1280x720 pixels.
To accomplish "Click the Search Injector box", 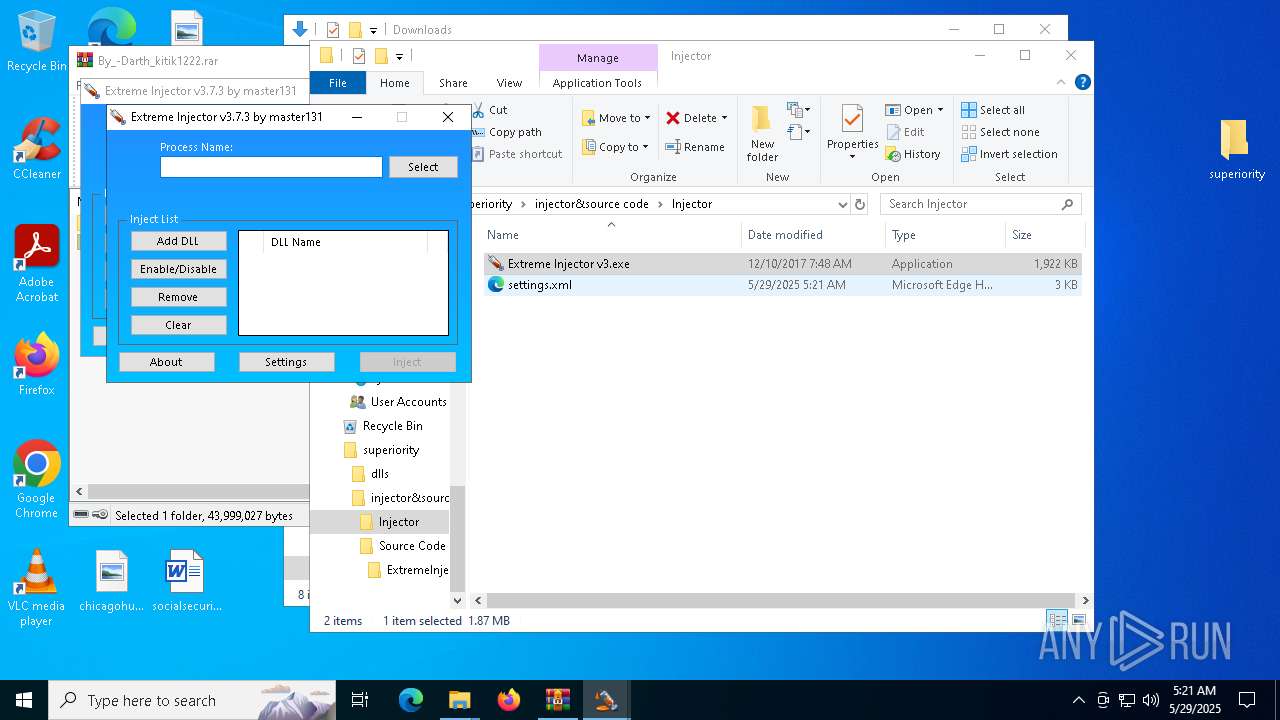I will (981, 204).
